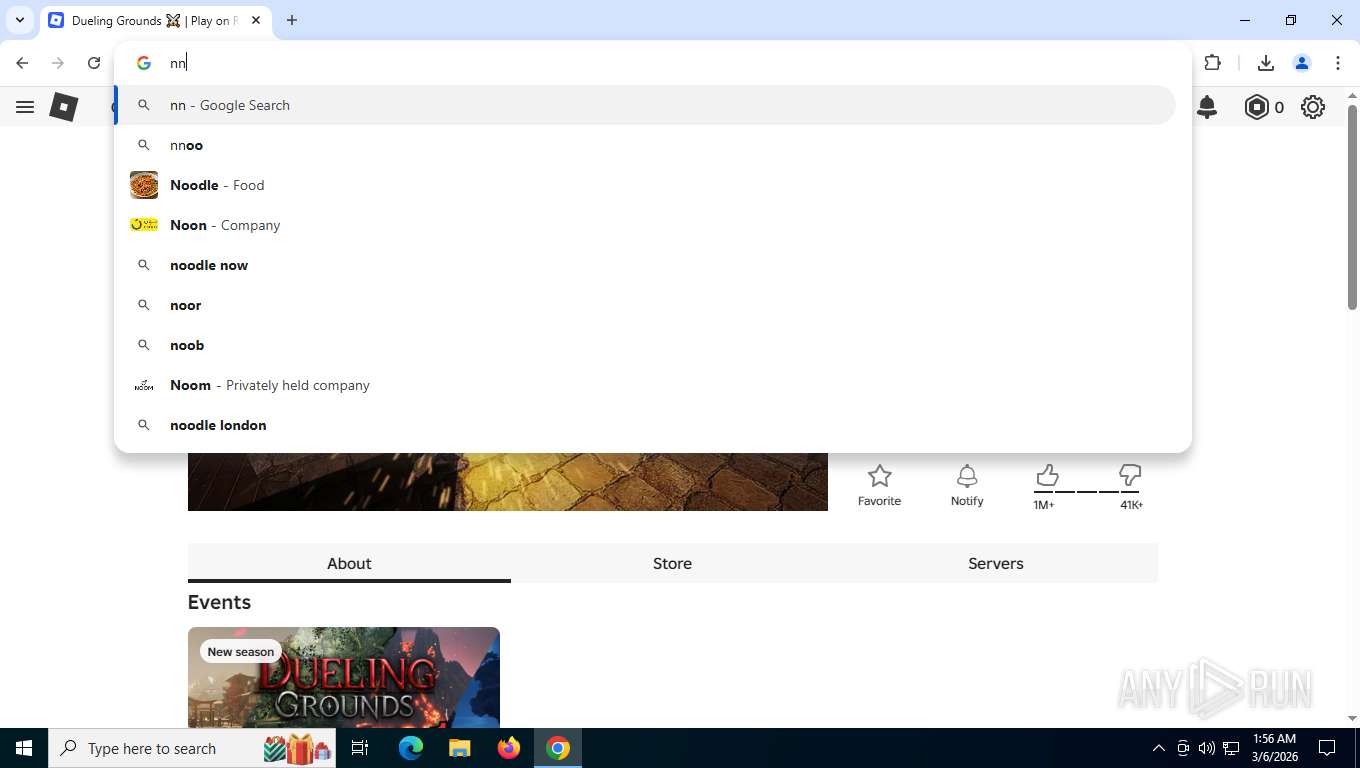Open volume control in system tray
This screenshot has width=1360, height=768.
pos(1207,748)
